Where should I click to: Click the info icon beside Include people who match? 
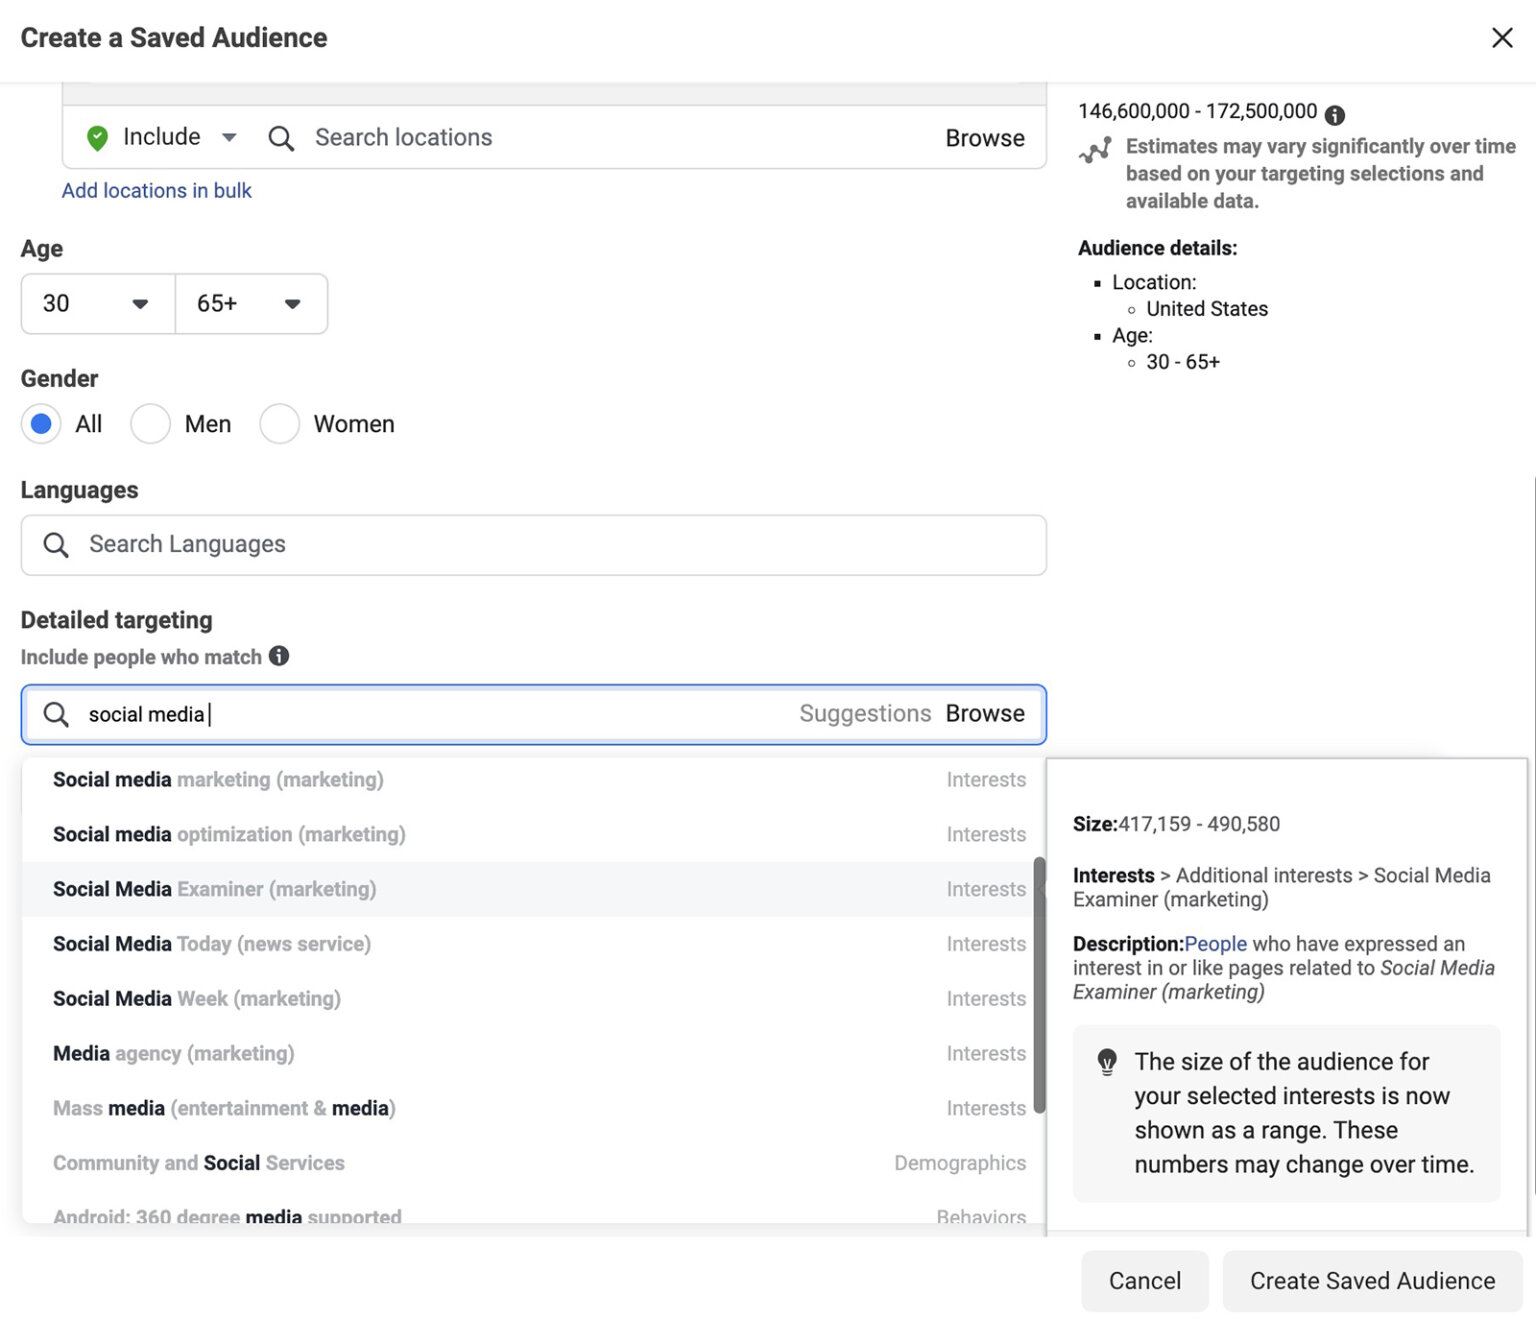(281, 656)
